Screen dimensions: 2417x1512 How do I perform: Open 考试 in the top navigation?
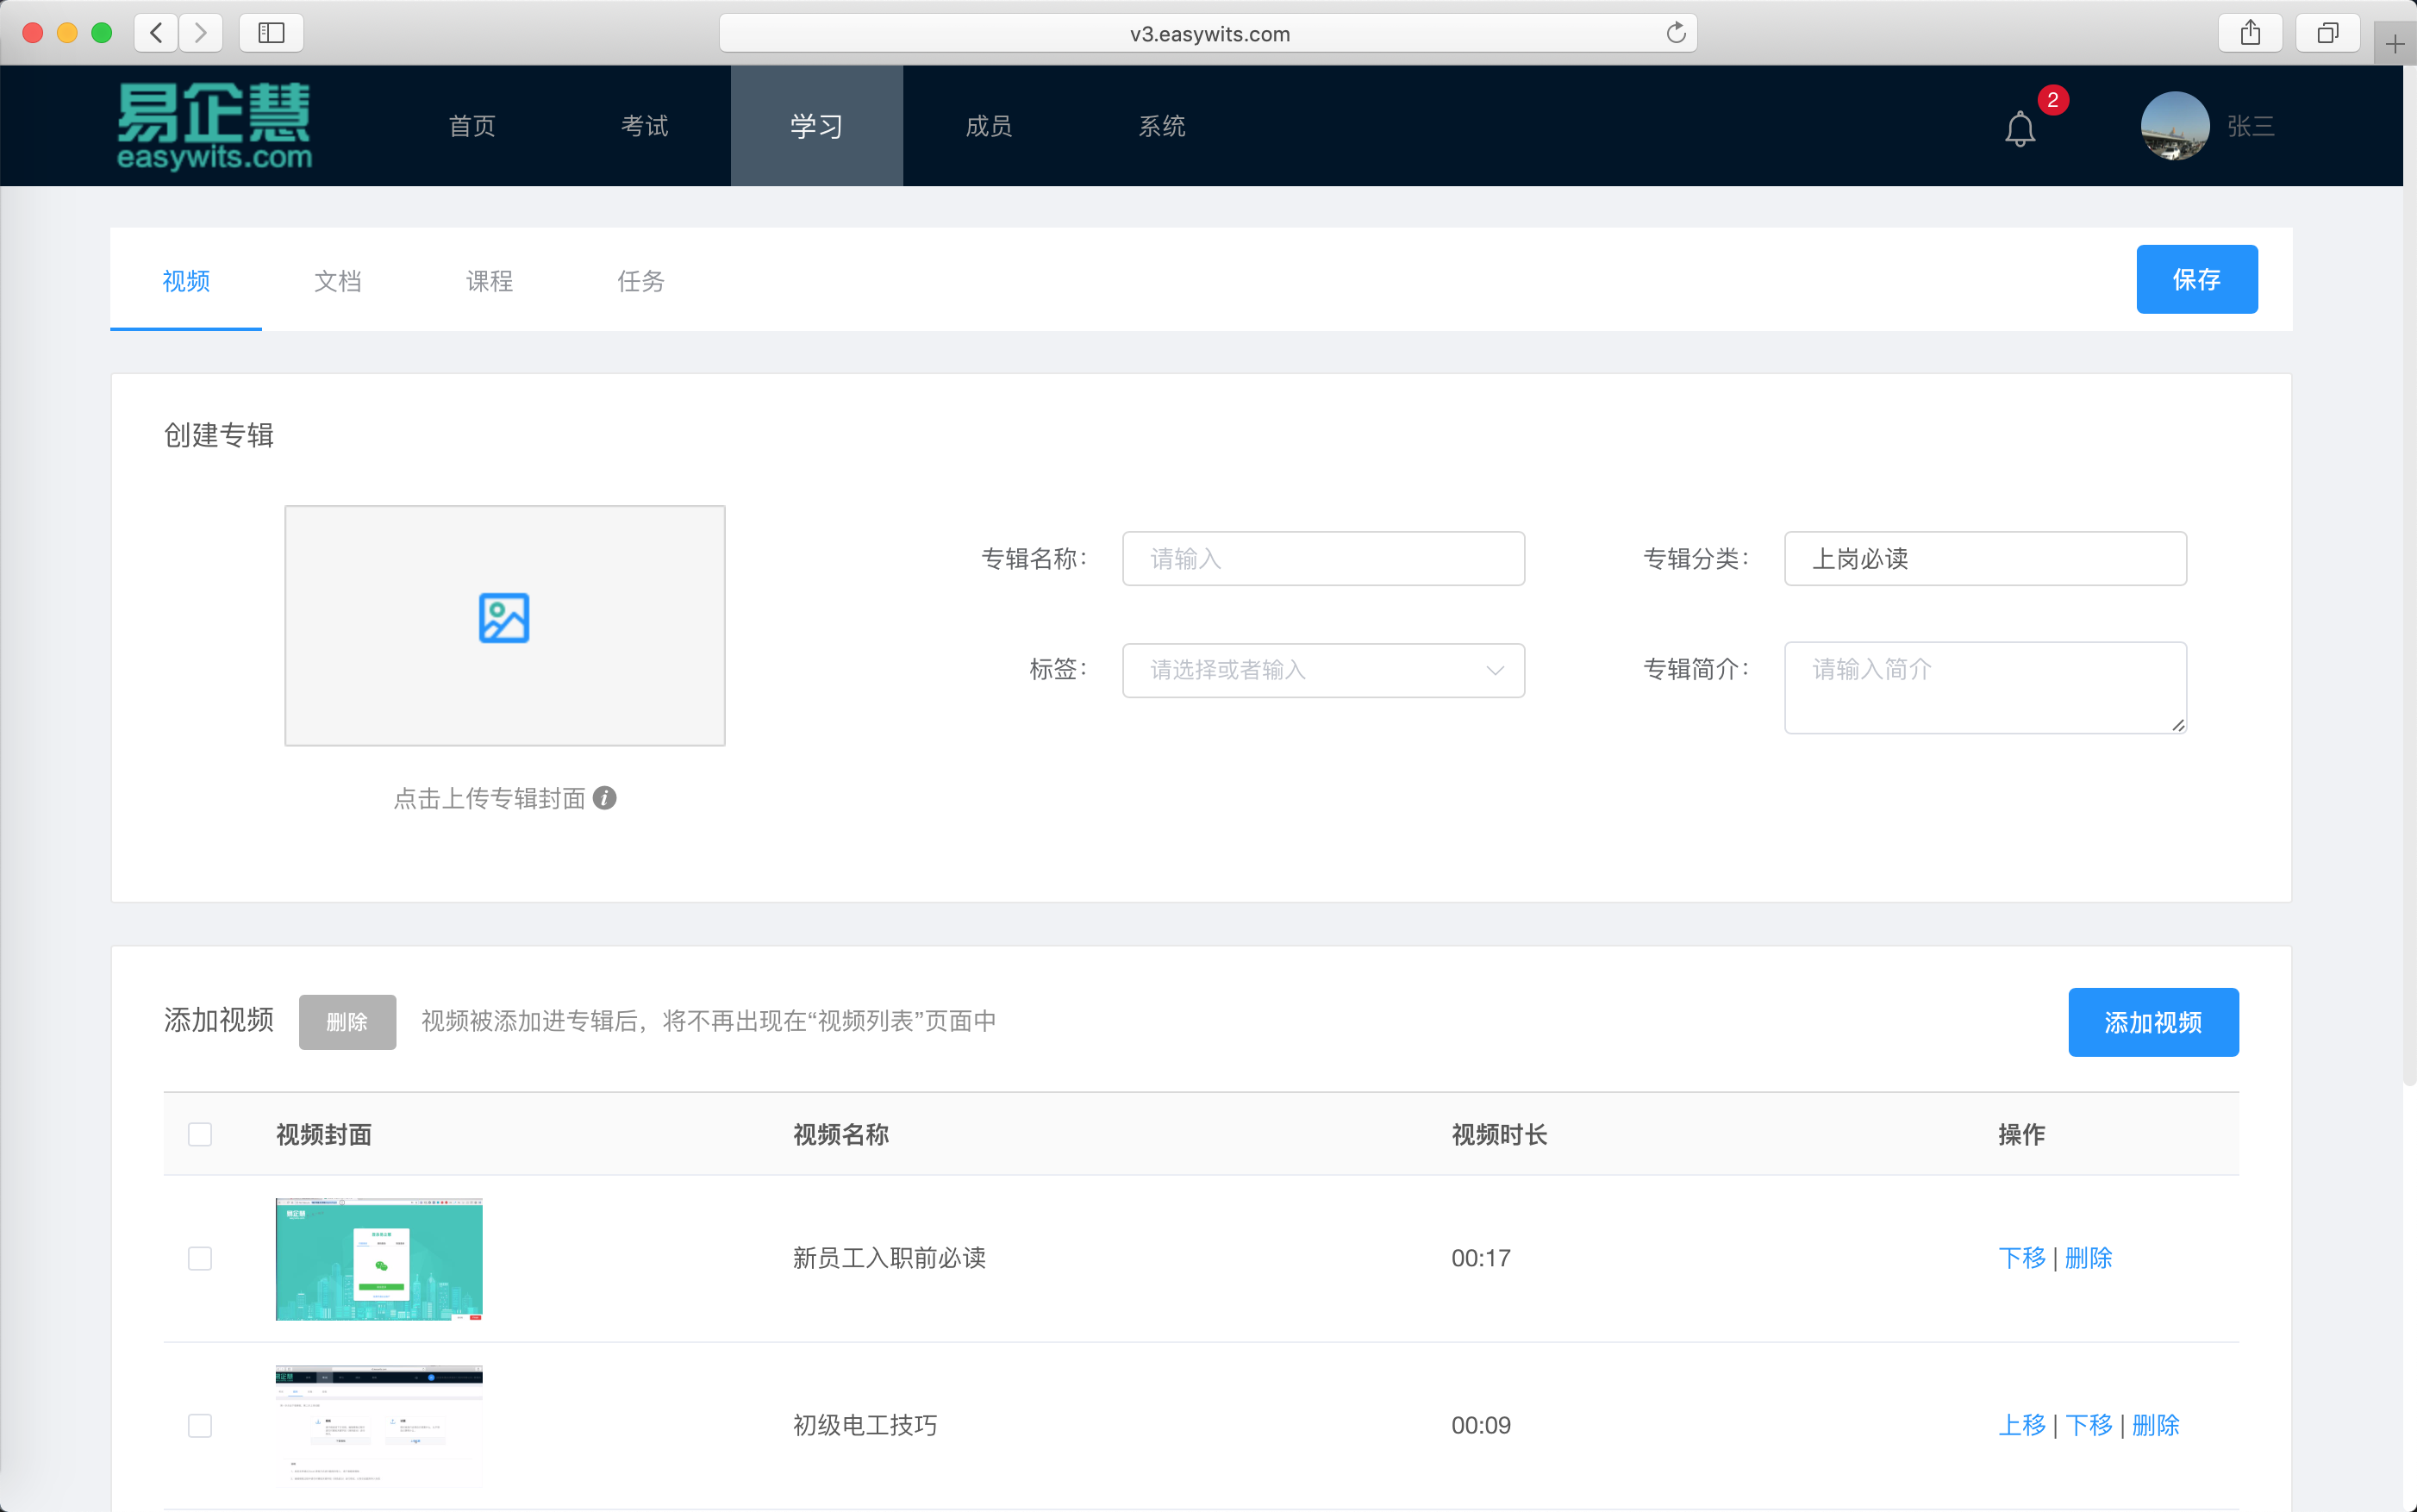(x=645, y=126)
